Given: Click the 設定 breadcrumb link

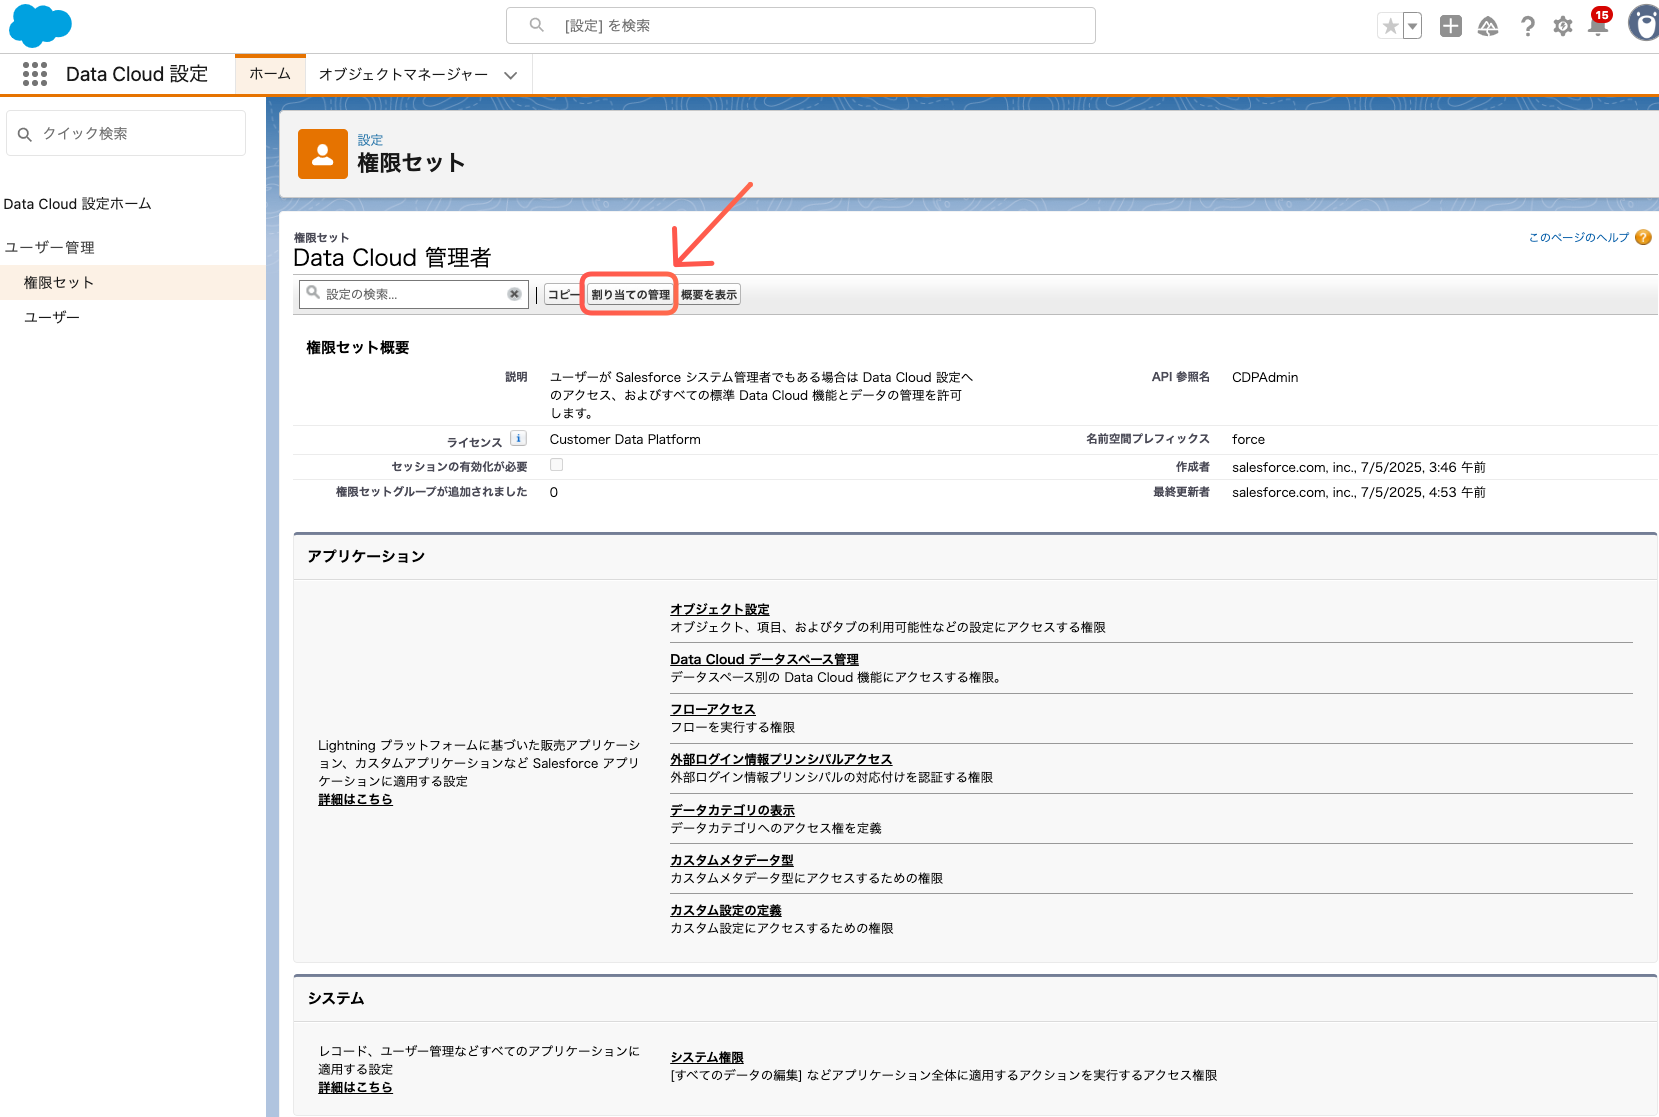Looking at the screenshot, I should [x=370, y=140].
